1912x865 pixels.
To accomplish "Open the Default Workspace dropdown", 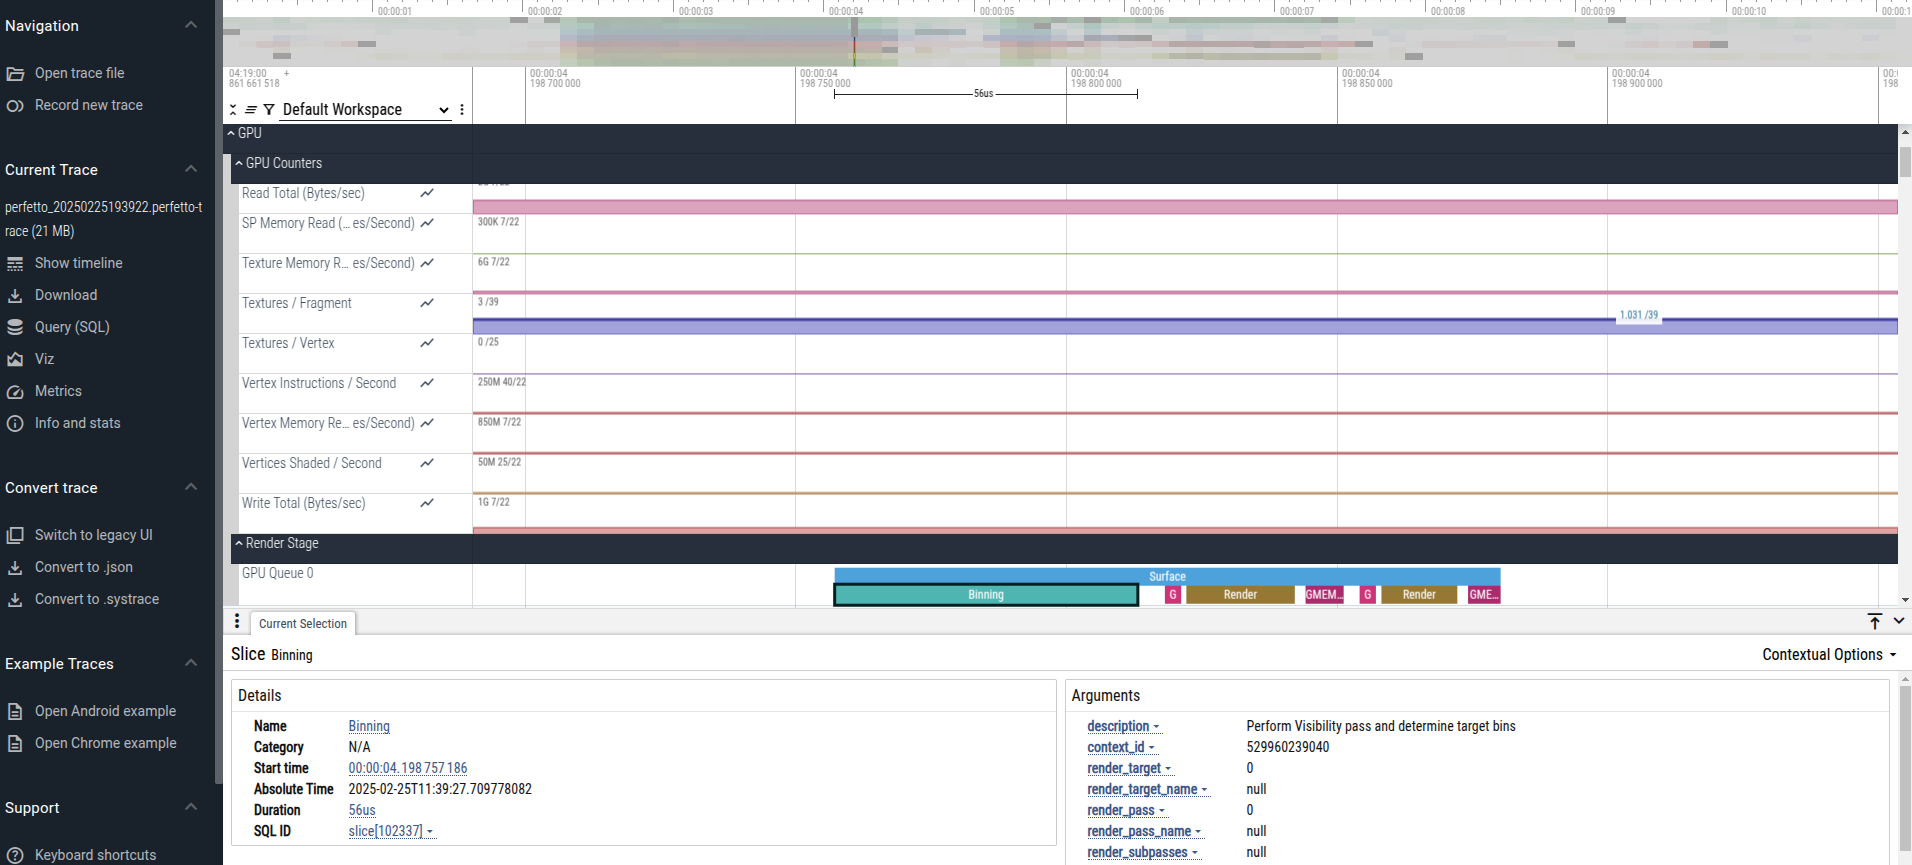I will [x=366, y=110].
